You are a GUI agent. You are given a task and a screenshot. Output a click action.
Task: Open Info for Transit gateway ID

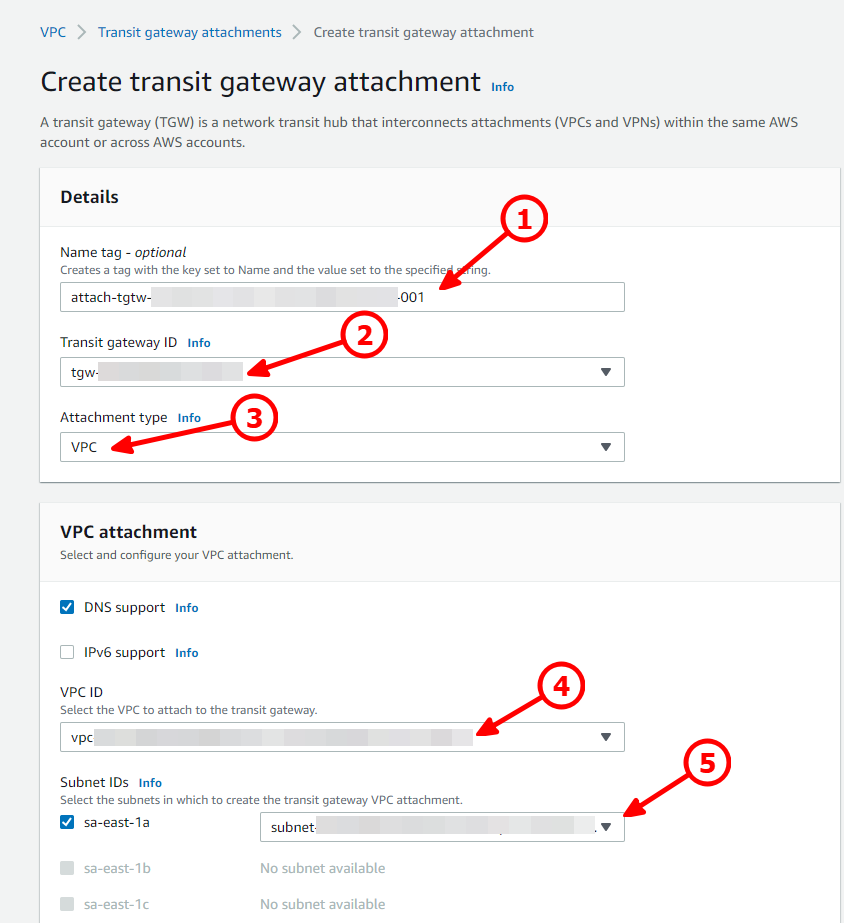pos(199,343)
